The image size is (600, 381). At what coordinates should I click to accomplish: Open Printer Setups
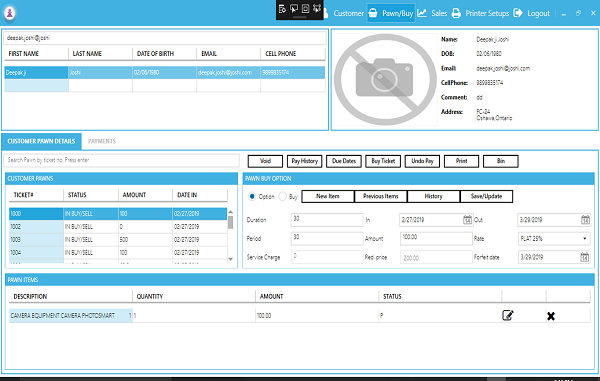[481, 13]
